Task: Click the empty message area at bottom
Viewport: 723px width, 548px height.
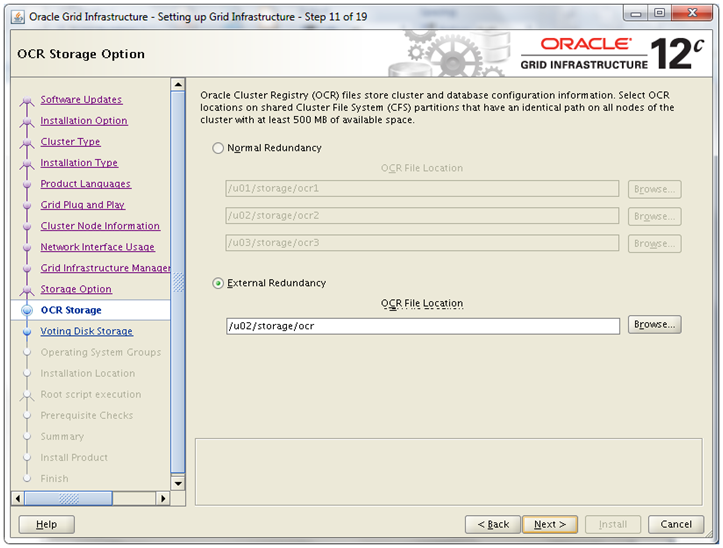Action: [x=449, y=472]
